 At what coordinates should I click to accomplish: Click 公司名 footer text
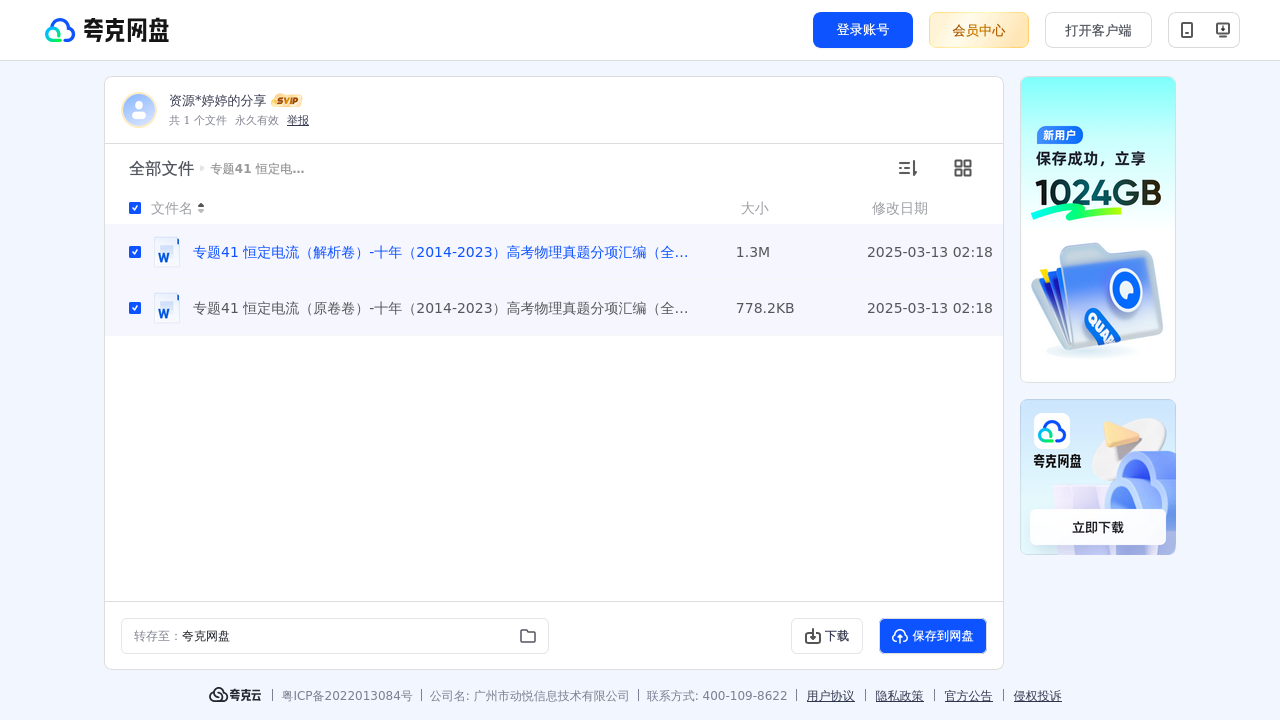(x=530, y=696)
